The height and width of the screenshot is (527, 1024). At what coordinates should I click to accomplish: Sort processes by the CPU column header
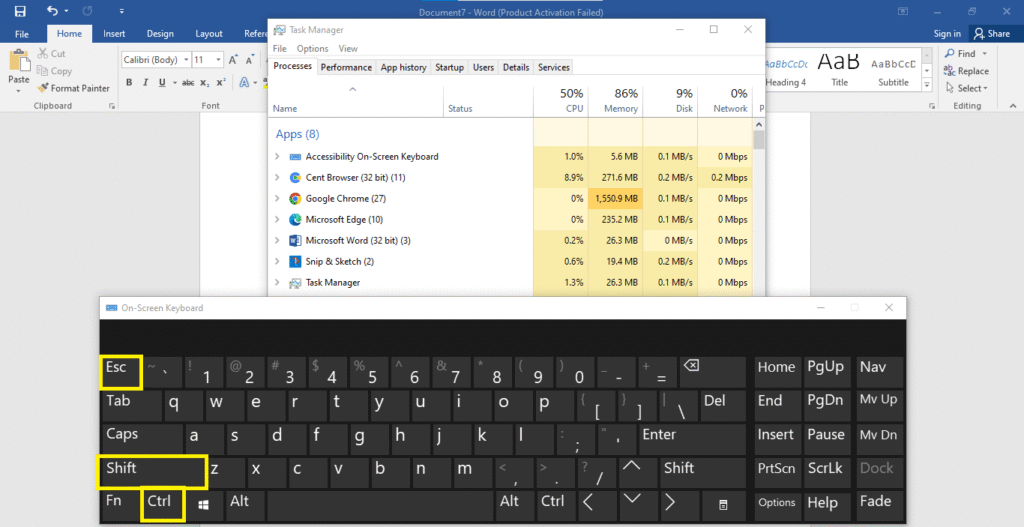(x=560, y=101)
